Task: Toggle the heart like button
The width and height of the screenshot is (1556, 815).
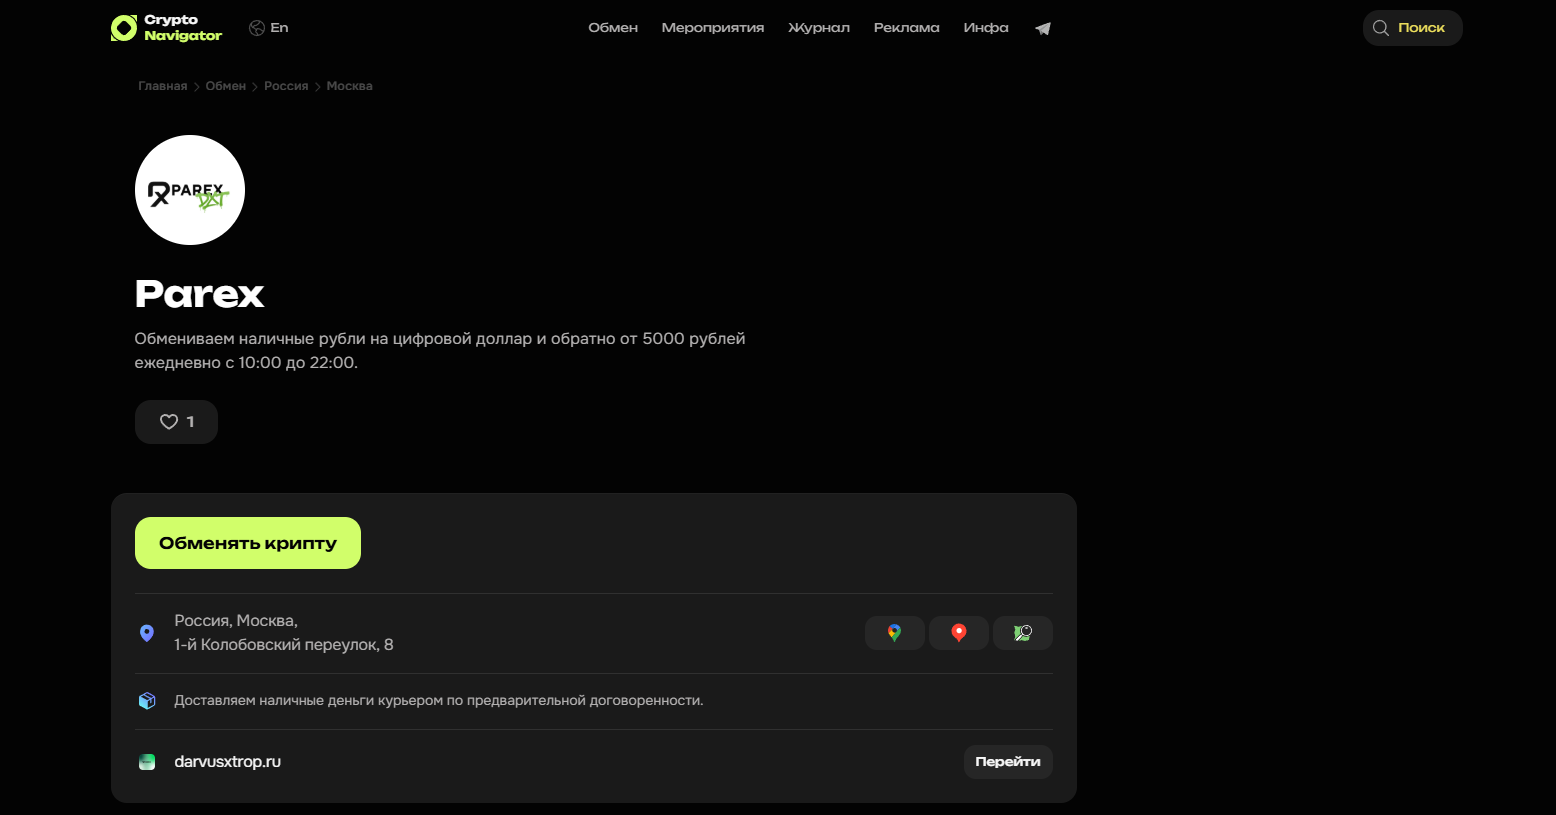Action: [176, 421]
